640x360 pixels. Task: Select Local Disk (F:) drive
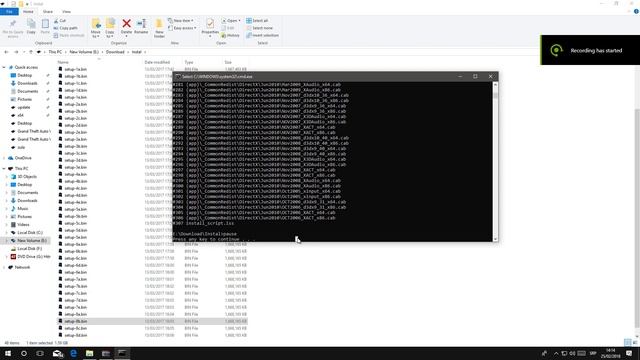click(29, 249)
